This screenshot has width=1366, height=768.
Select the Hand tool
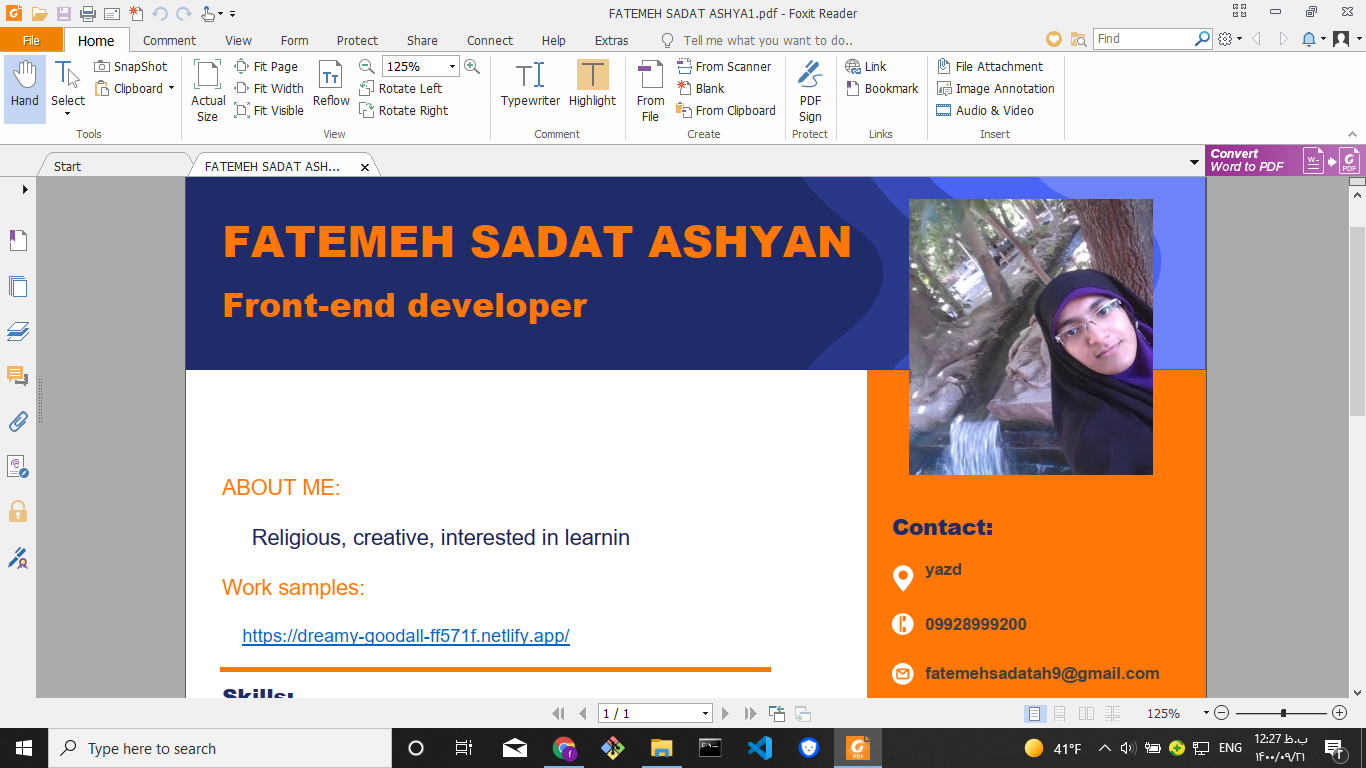pos(25,88)
